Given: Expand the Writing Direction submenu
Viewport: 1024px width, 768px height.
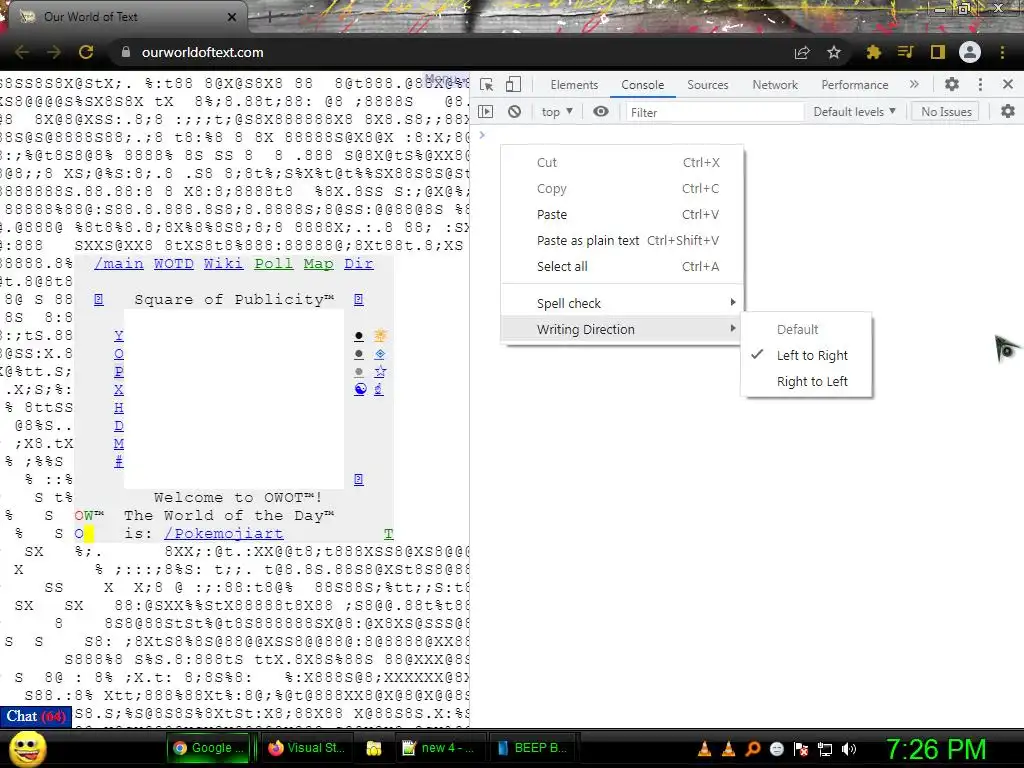Looking at the screenshot, I should [x=622, y=329].
